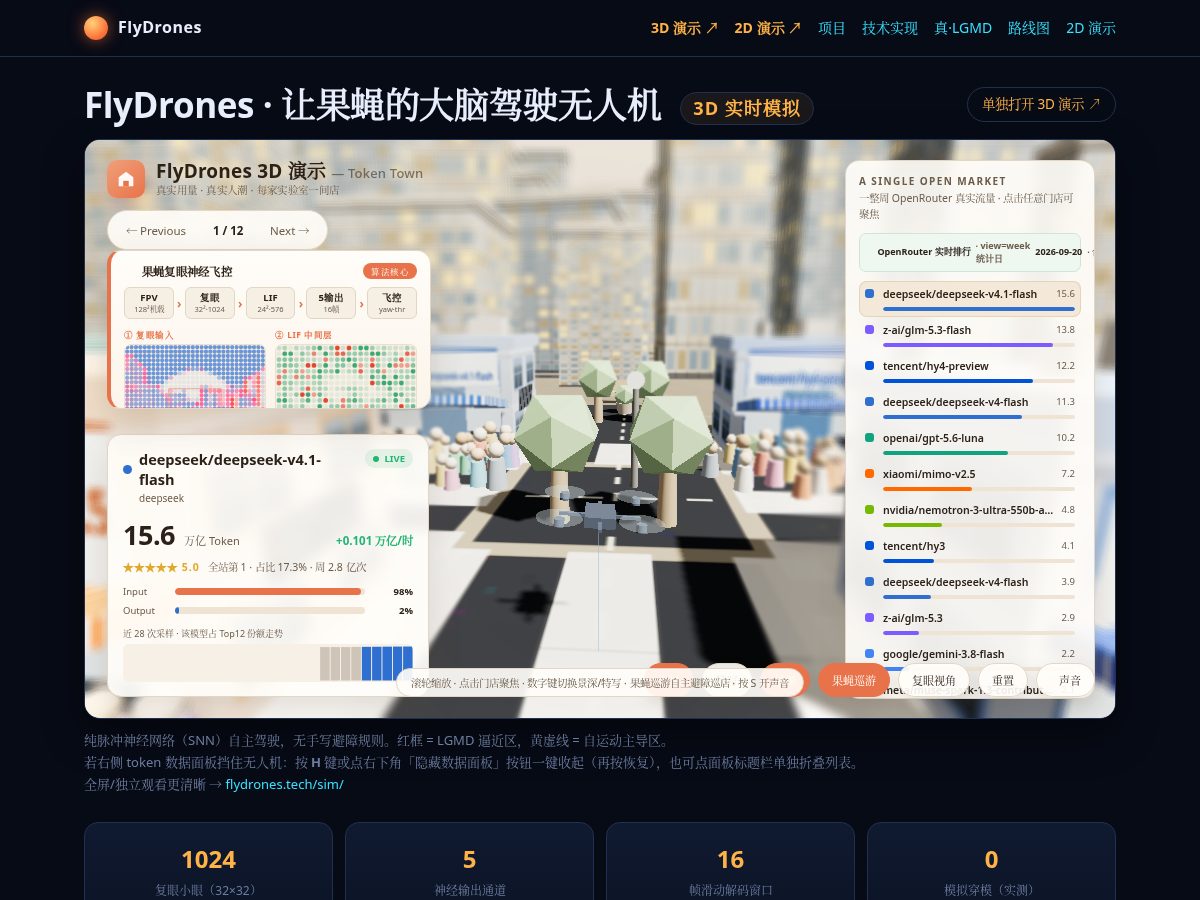Click ← Previous in the pager
Image resolution: width=1200 pixels, height=900 pixels.
point(156,230)
